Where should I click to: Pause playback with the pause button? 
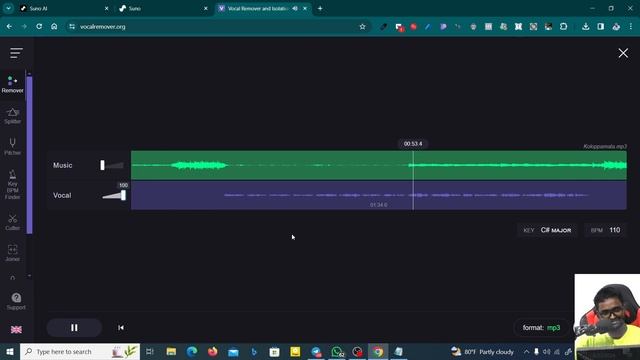[74, 327]
